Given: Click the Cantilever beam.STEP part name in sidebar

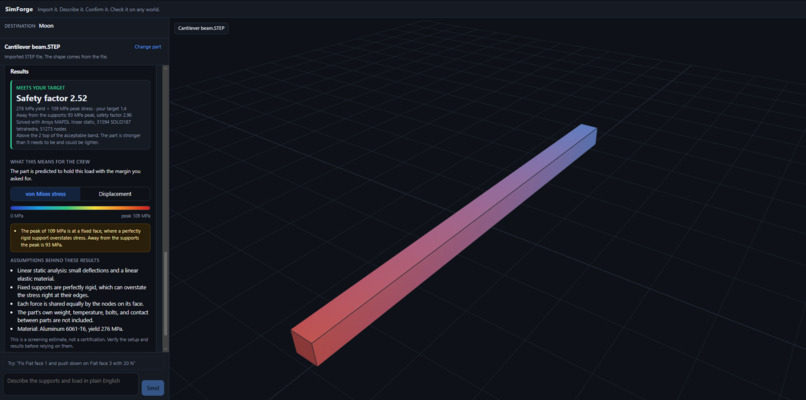Looking at the screenshot, I should (32, 47).
